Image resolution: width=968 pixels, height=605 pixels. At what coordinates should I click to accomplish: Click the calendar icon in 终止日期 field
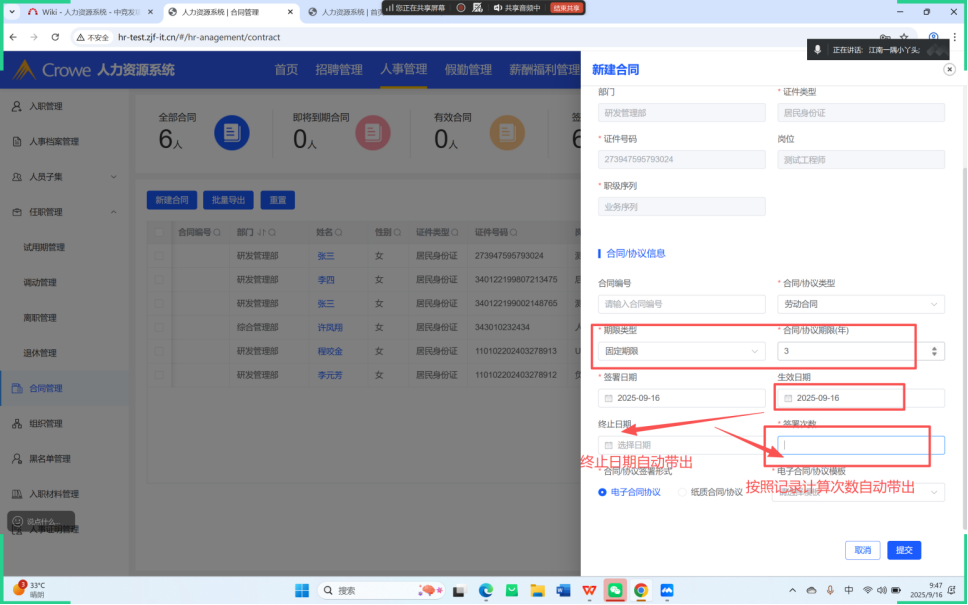coord(609,445)
